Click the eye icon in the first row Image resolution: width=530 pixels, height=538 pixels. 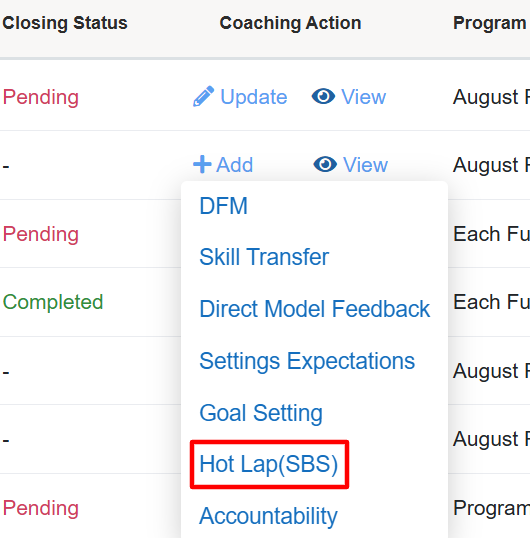tap(323, 96)
